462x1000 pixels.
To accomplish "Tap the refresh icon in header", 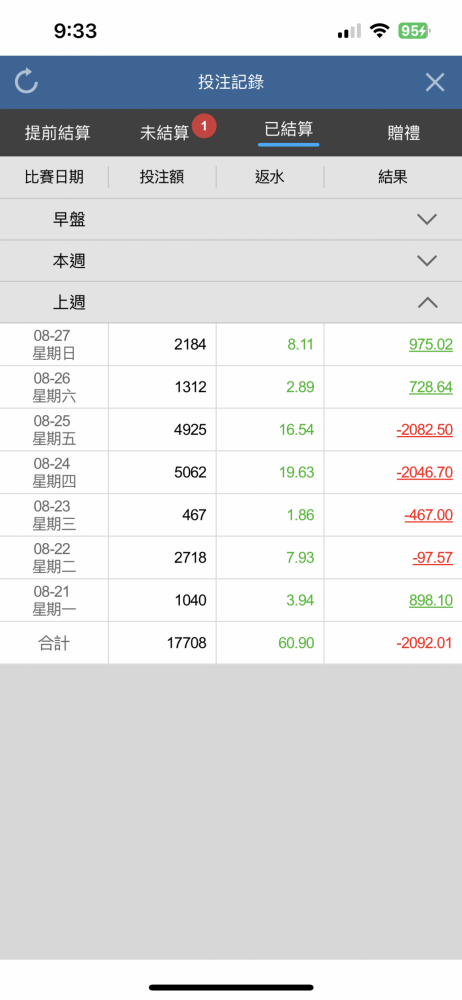I will click(26, 82).
